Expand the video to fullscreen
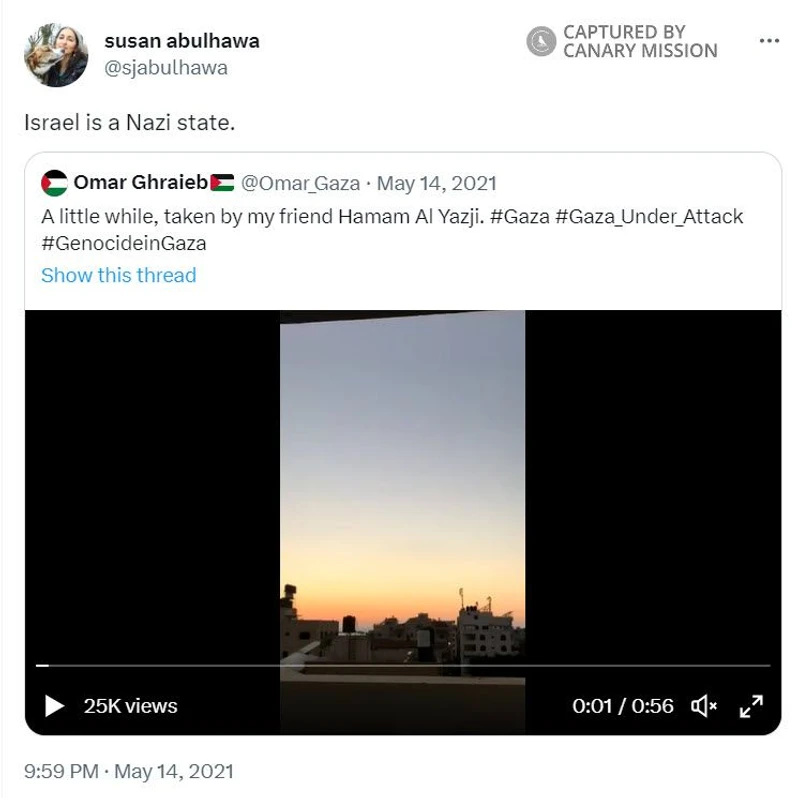 click(751, 706)
